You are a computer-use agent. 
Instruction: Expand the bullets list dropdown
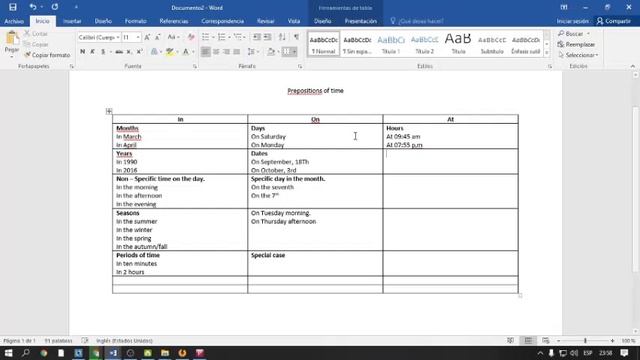pos(213,38)
